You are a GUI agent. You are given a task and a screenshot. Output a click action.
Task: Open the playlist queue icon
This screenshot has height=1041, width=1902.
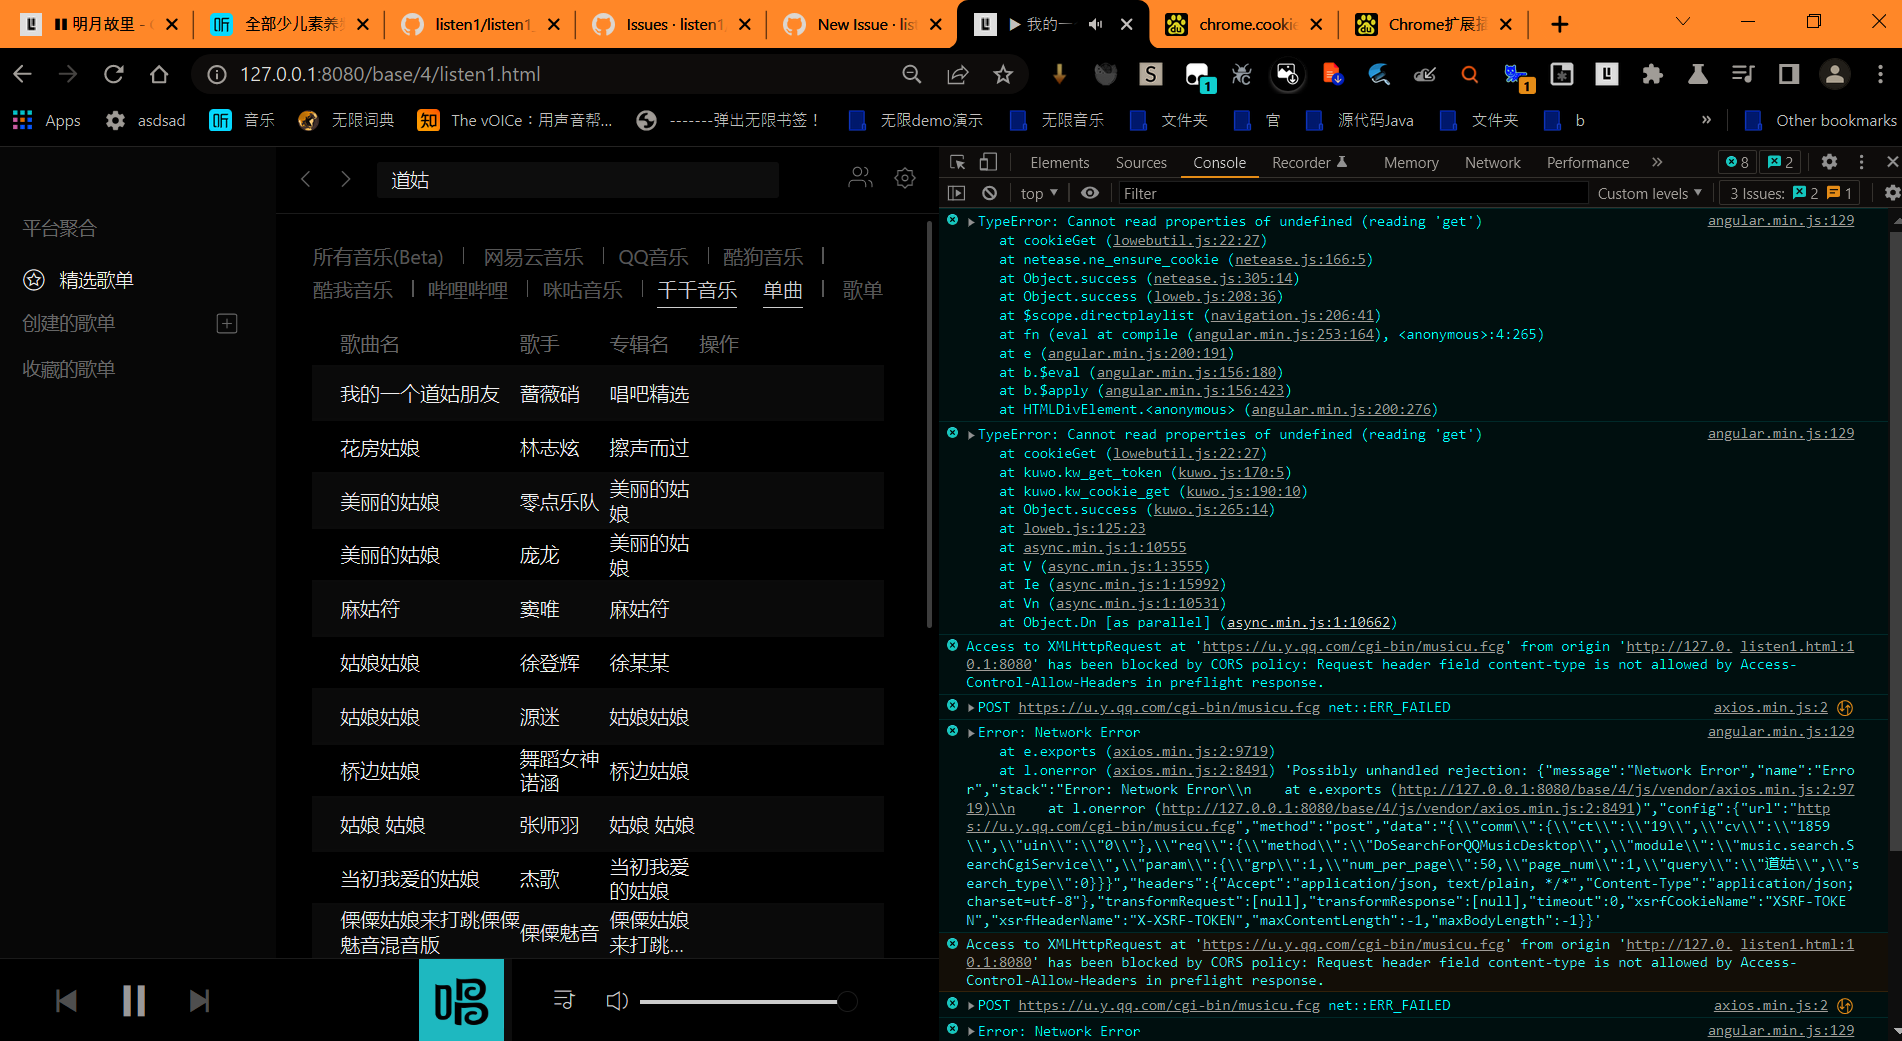[x=564, y=1000]
